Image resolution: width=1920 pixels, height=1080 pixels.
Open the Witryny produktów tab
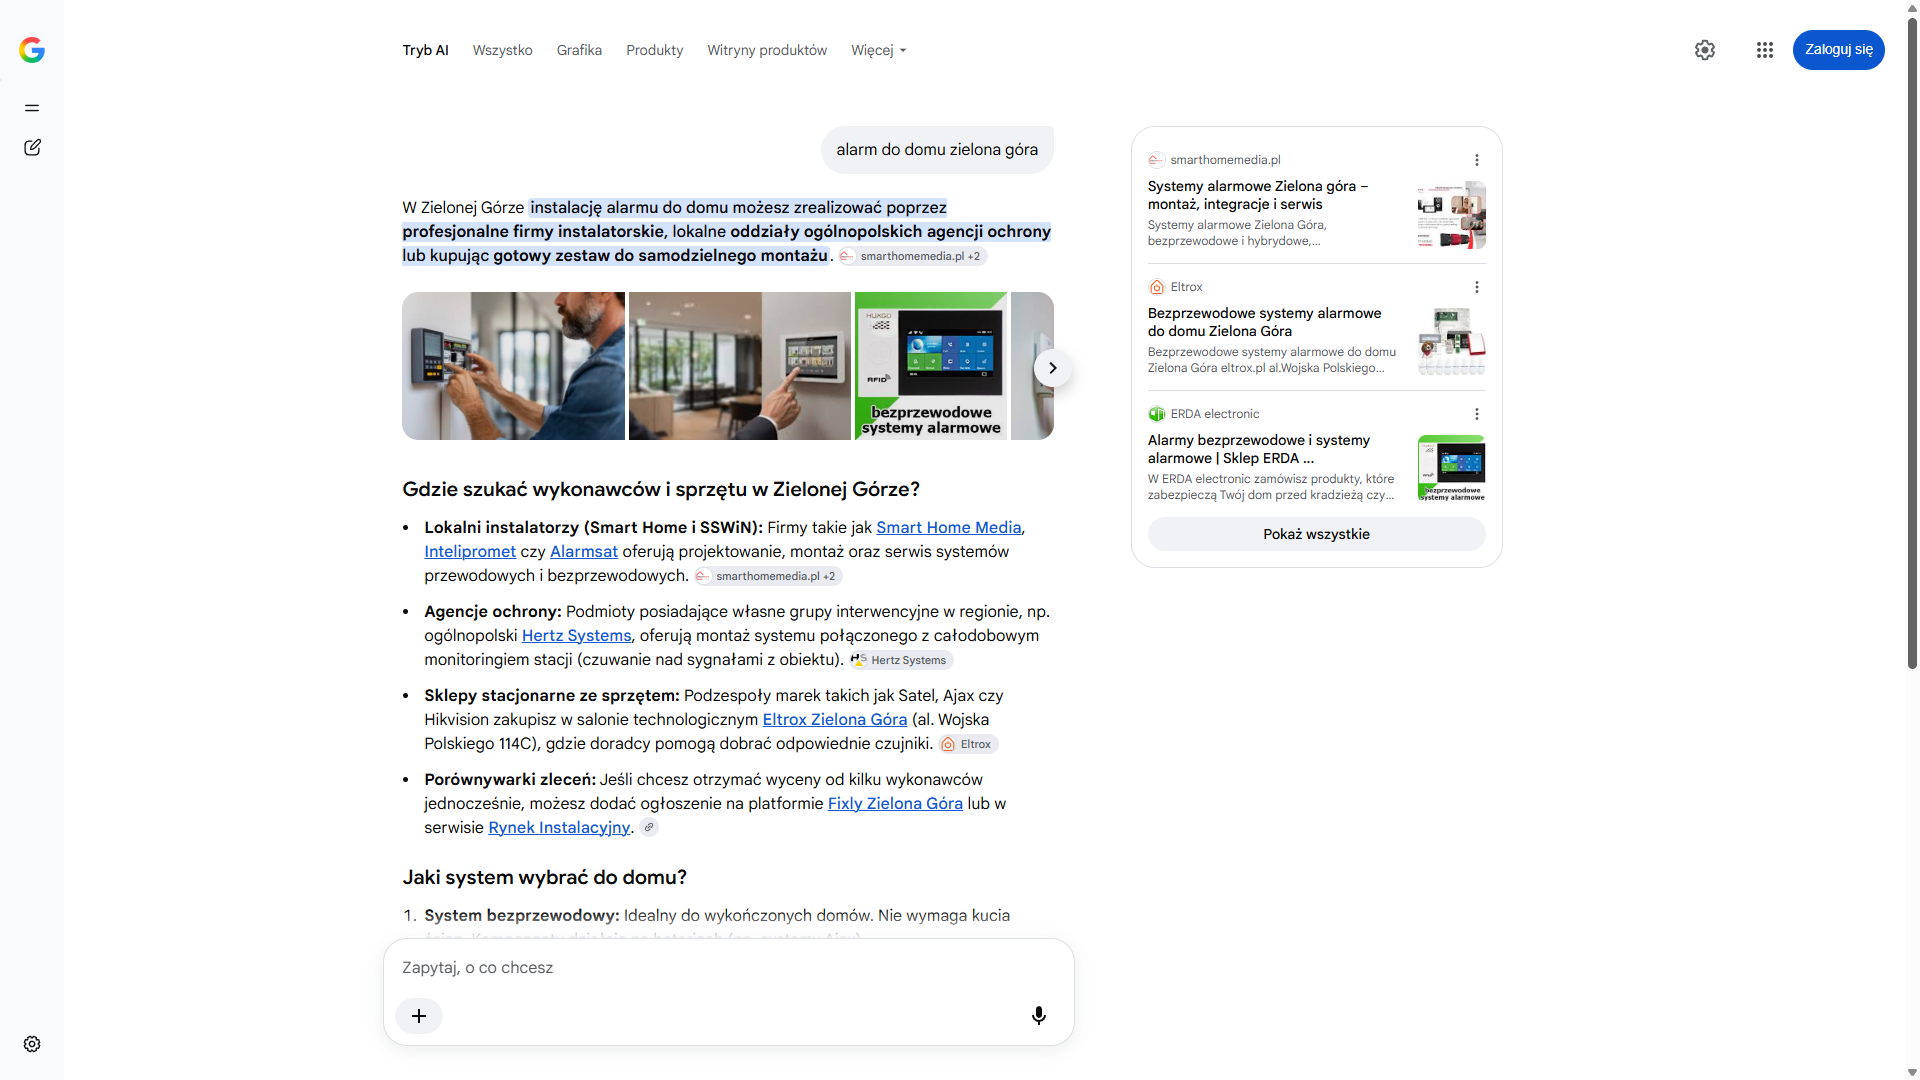[767, 50]
